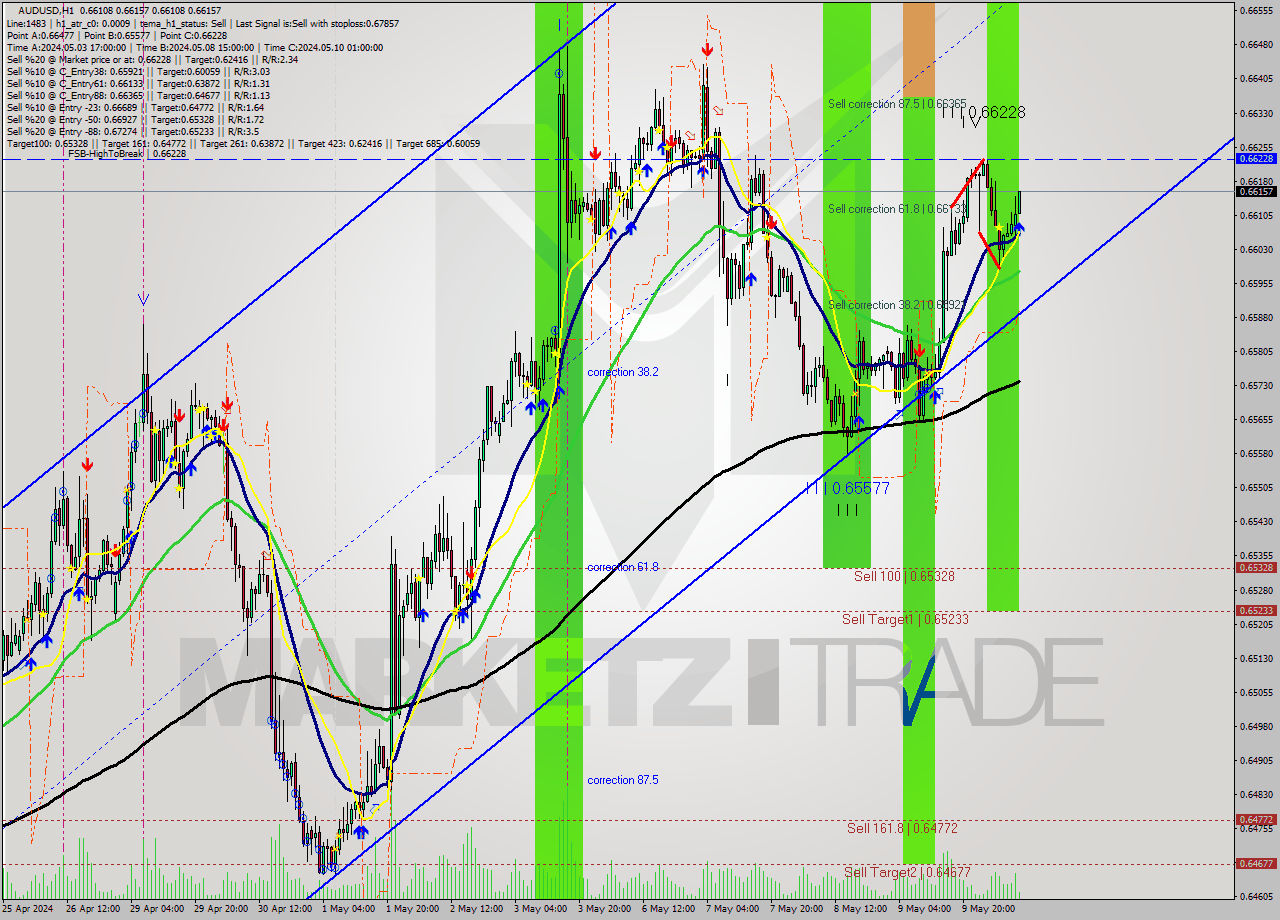
Task: Click the 'Sell %10 @ Entry -23' line
Action: point(136,107)
